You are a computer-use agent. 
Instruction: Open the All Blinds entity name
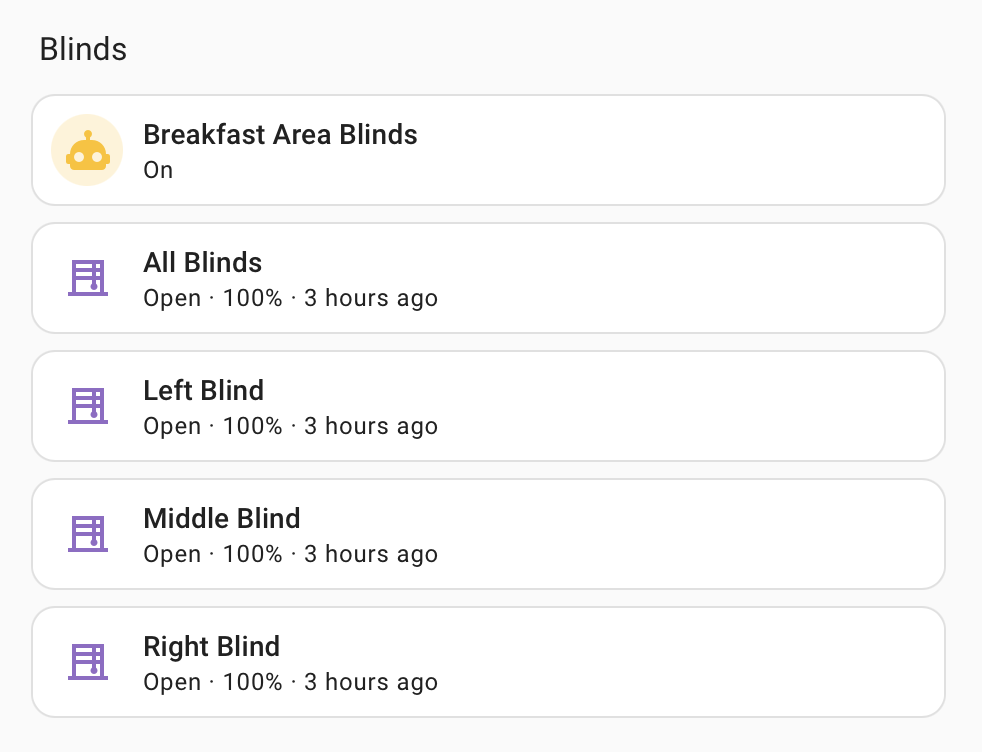pyautogui.click(x=202, y=262)
